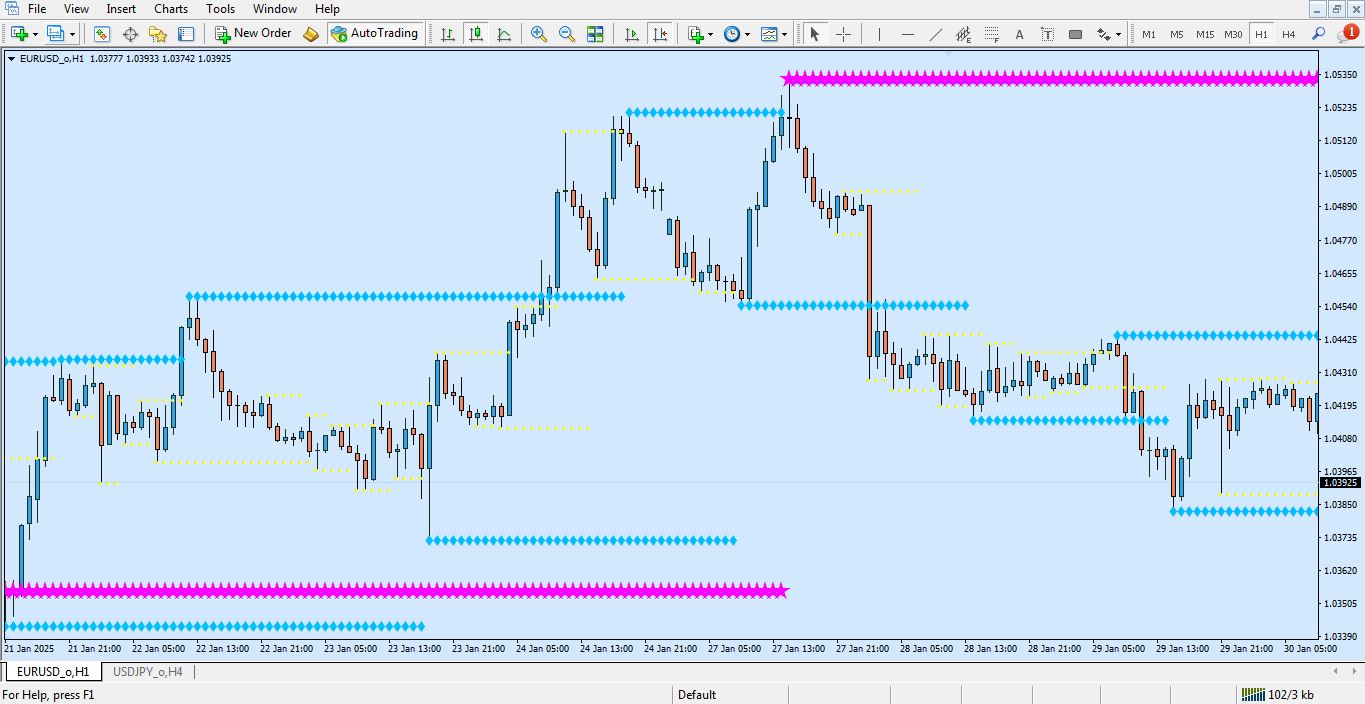
Task: Switch timeframe to M15
Action: [1204, 33]
